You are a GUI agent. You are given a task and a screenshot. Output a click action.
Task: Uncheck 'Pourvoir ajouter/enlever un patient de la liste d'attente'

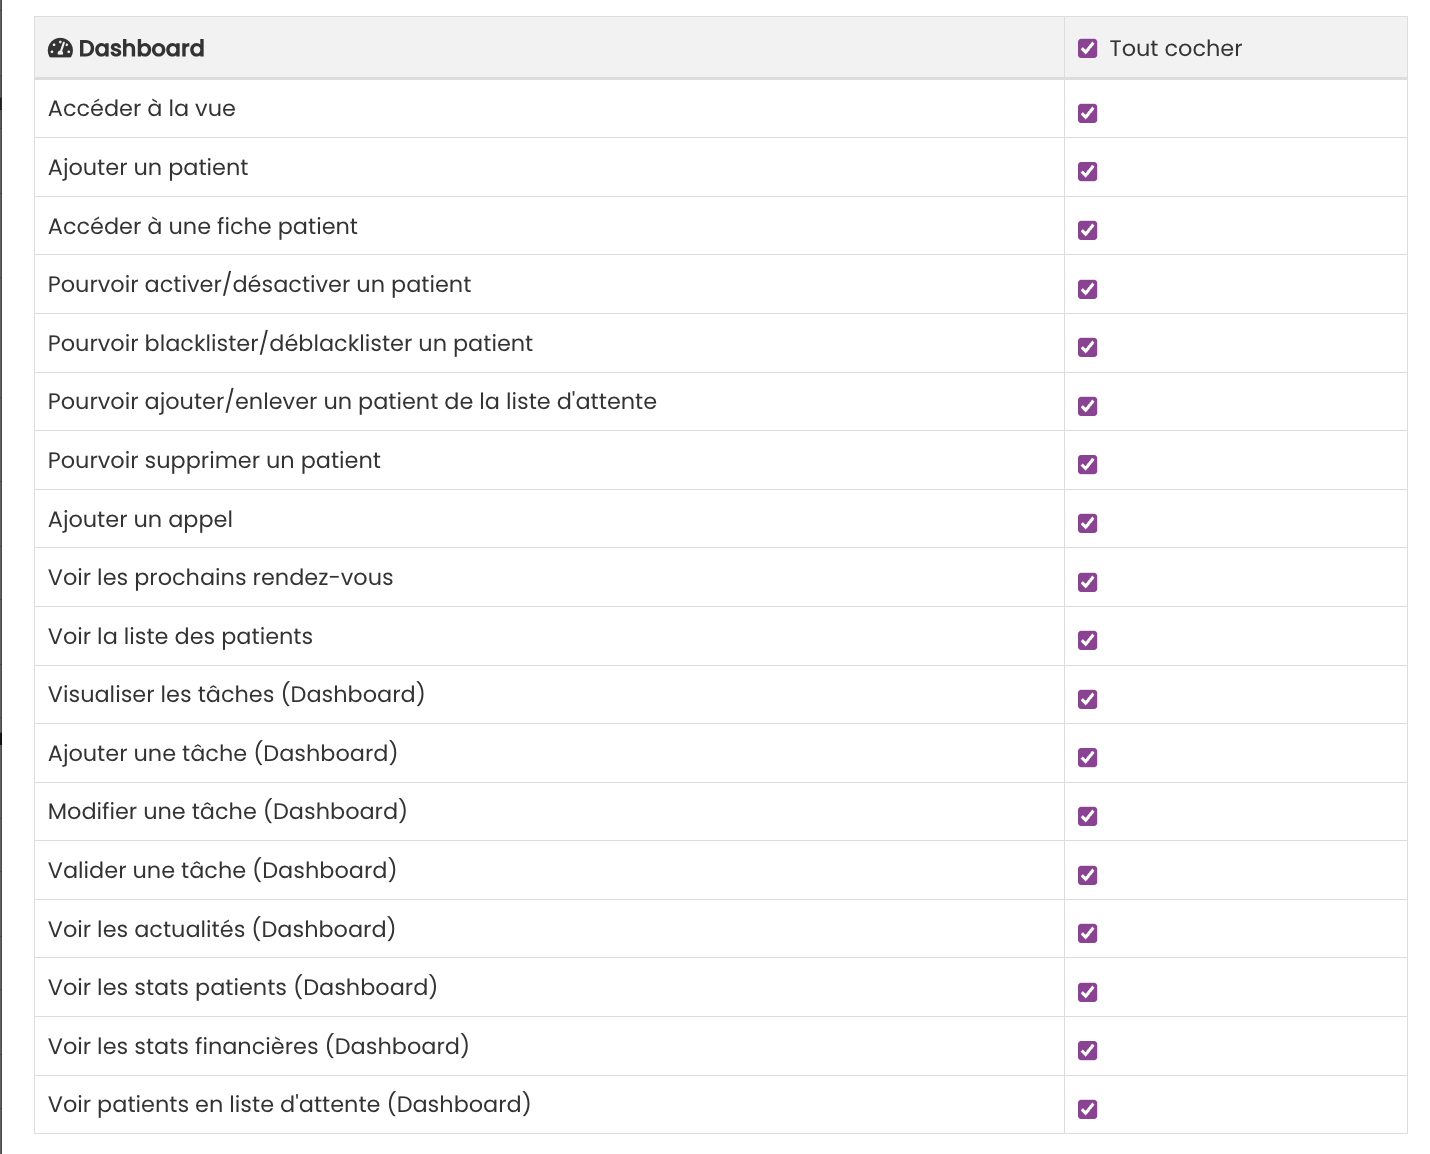tap(1088, 406)
